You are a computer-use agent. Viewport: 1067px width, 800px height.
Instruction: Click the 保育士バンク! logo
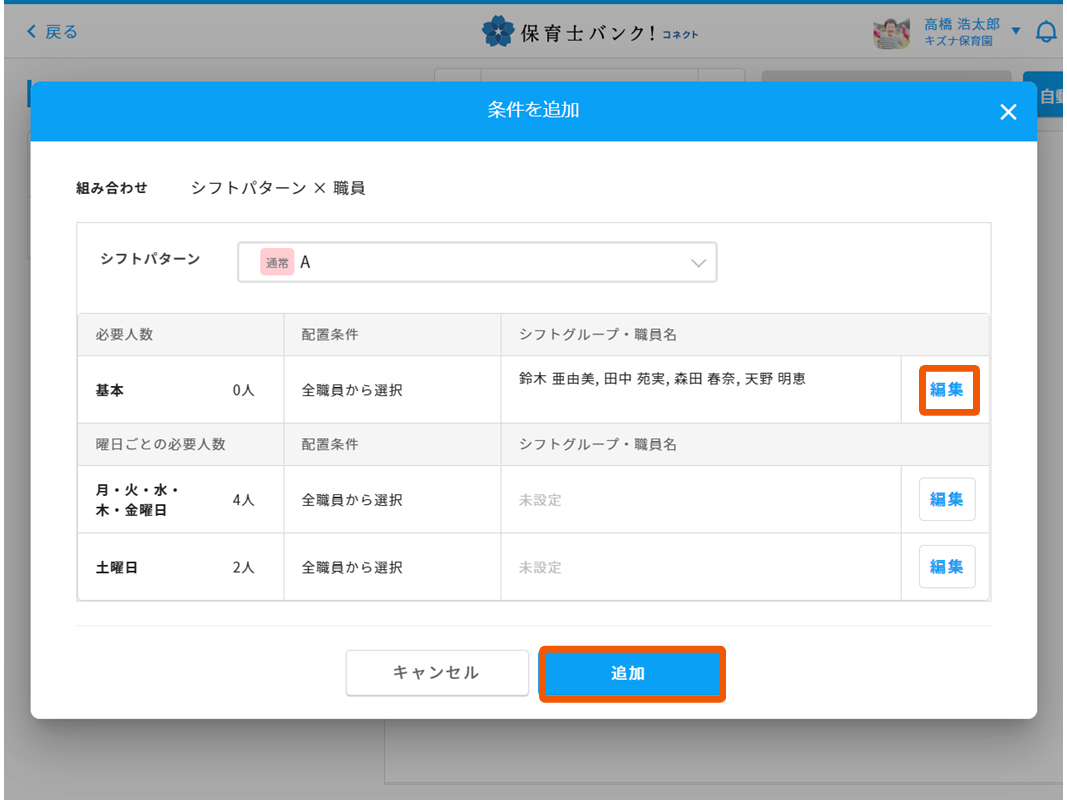click(590, 32)
